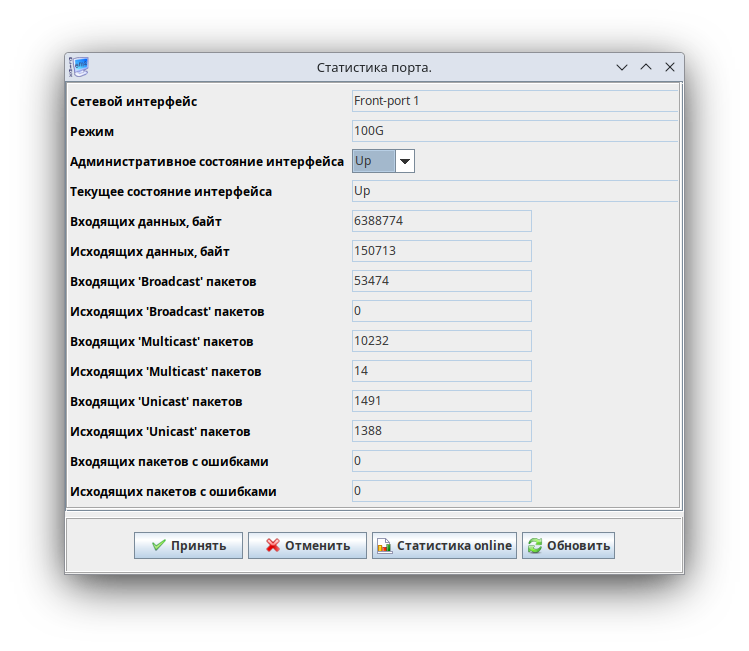Maximize the port statistics window

pyautogui.click(x=646, y=67)
